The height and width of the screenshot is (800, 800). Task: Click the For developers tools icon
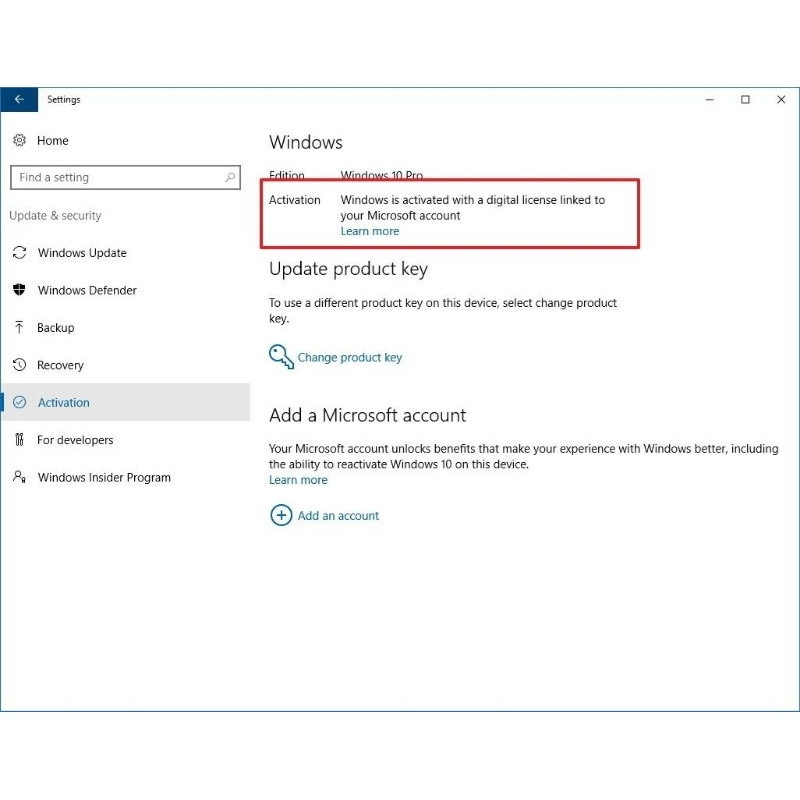tap(19, 440)
